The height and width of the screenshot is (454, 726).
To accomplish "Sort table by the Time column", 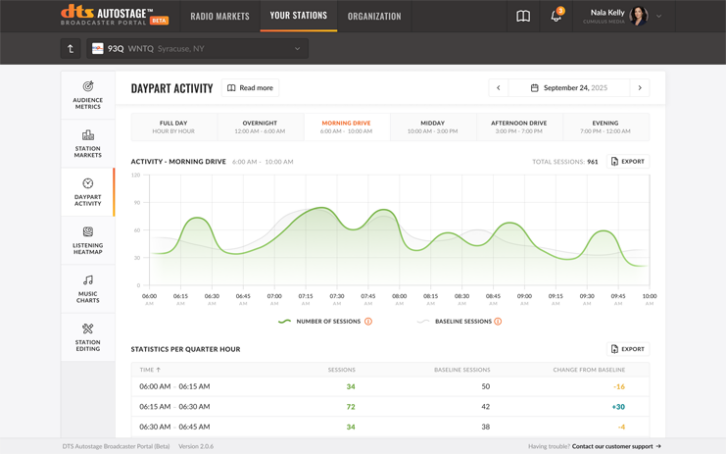I will tap(151, 369).
